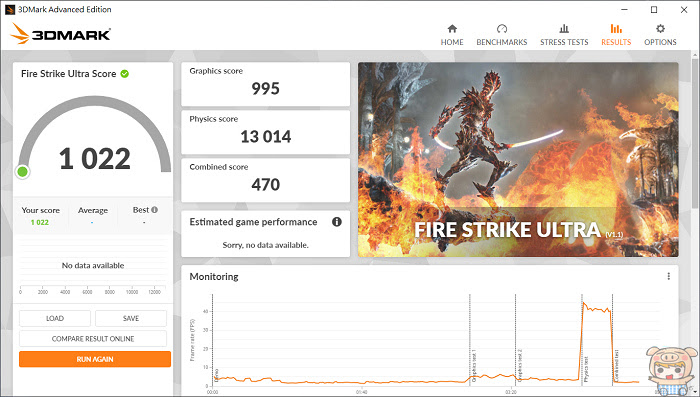Click the Combined test marker line
Screen dimensions: 700x397
612,339
